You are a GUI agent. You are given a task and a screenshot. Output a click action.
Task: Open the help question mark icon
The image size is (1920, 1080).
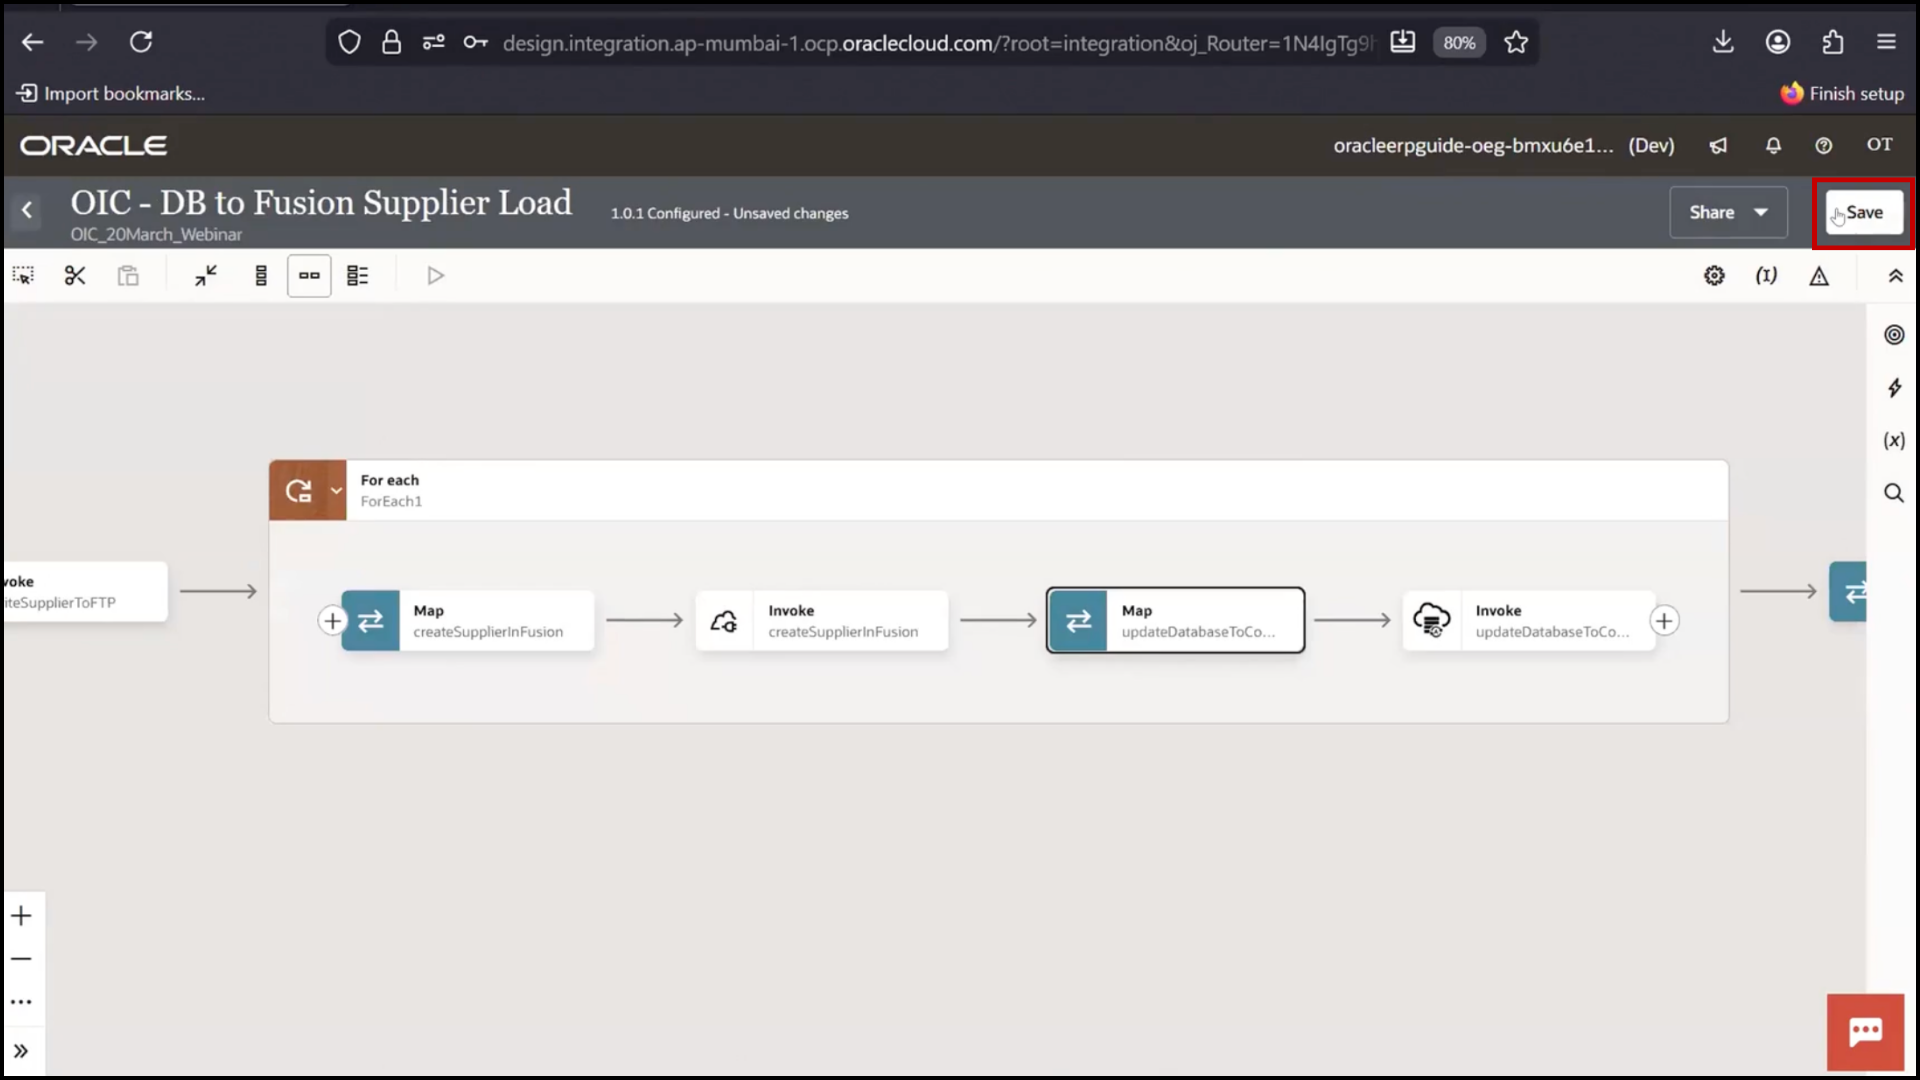[x=1824, y=145]
